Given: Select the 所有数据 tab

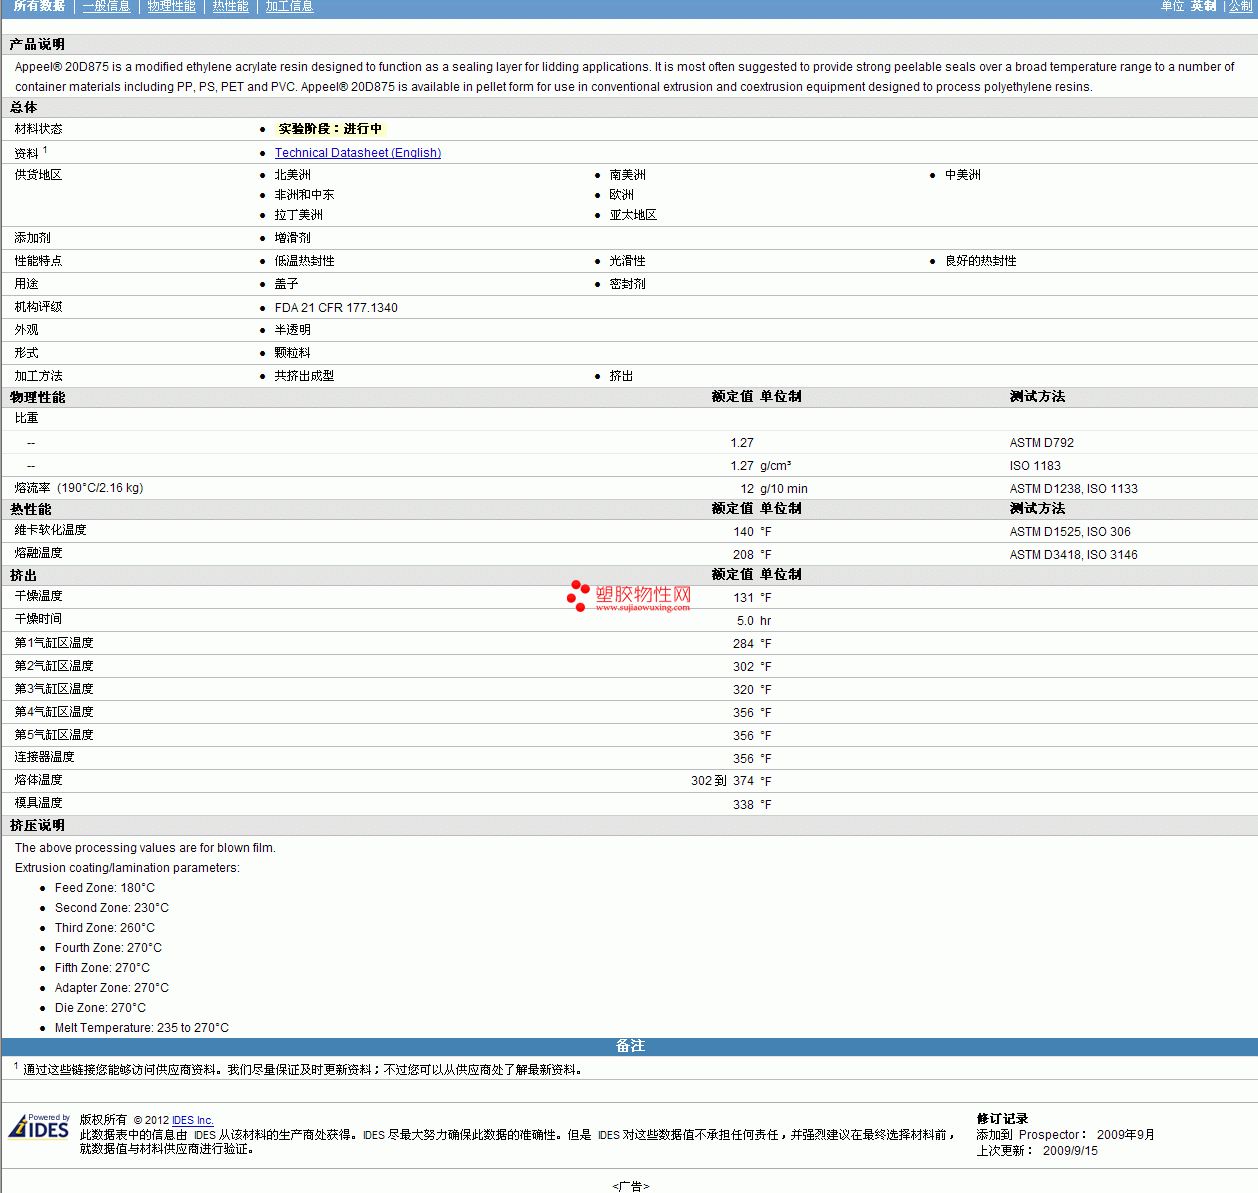Looking at the screenshot, I should pyautogui.click(x=39, y=6).
